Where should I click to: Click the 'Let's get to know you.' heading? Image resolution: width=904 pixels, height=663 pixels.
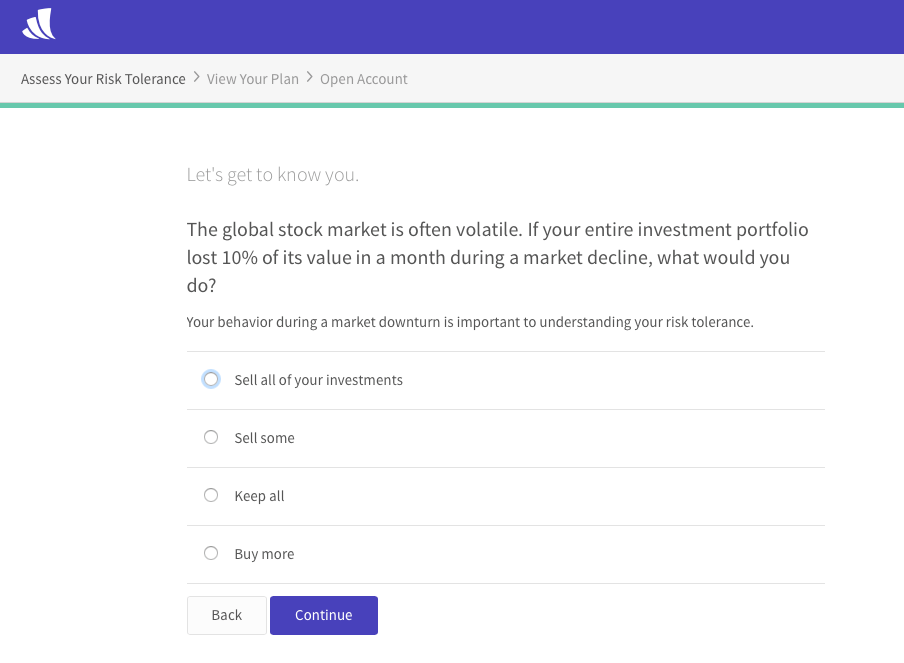[x=272, y=175]
